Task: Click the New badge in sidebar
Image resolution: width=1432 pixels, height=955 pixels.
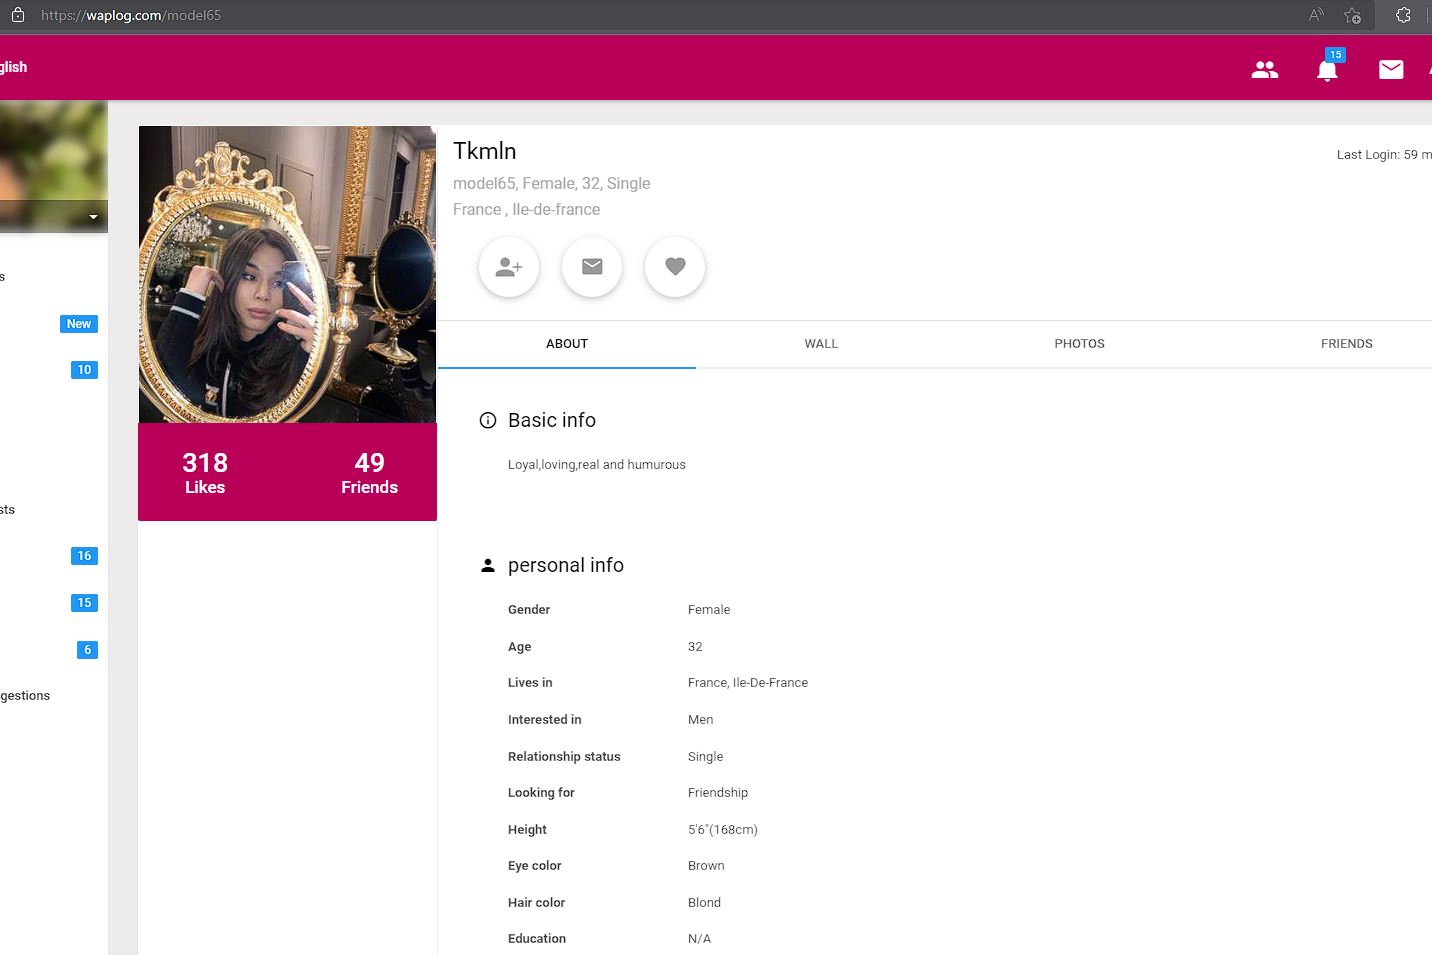Action: 79,324
